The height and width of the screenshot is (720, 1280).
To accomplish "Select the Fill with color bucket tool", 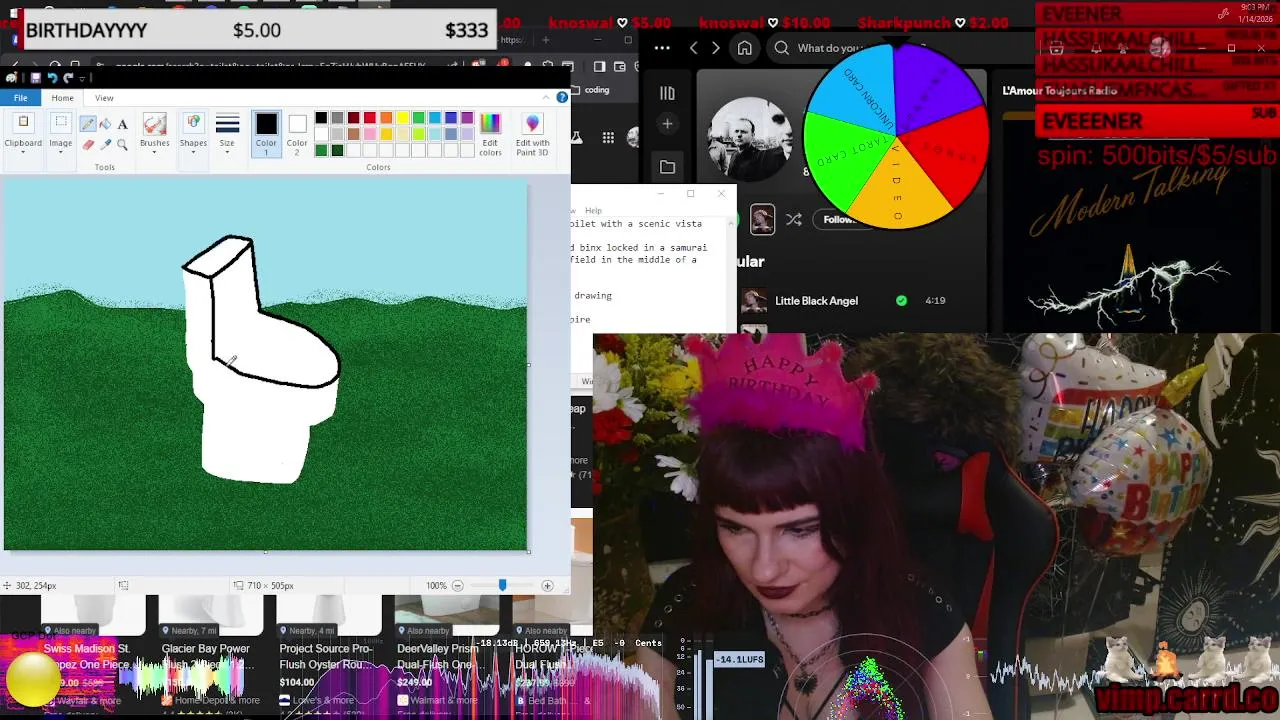I will point(105,124).
